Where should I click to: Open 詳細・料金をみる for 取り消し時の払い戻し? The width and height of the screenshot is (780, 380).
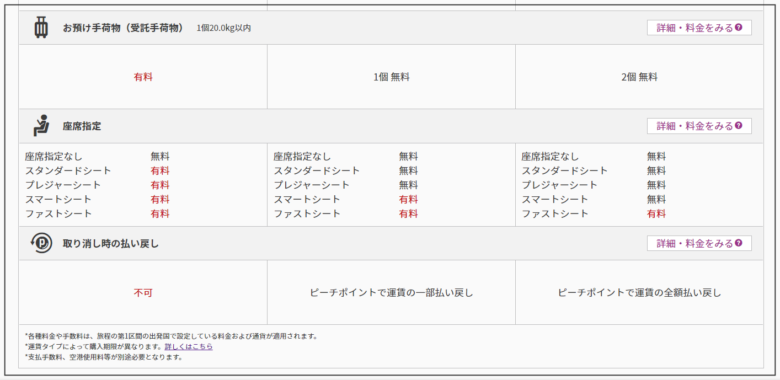[699, 244]
